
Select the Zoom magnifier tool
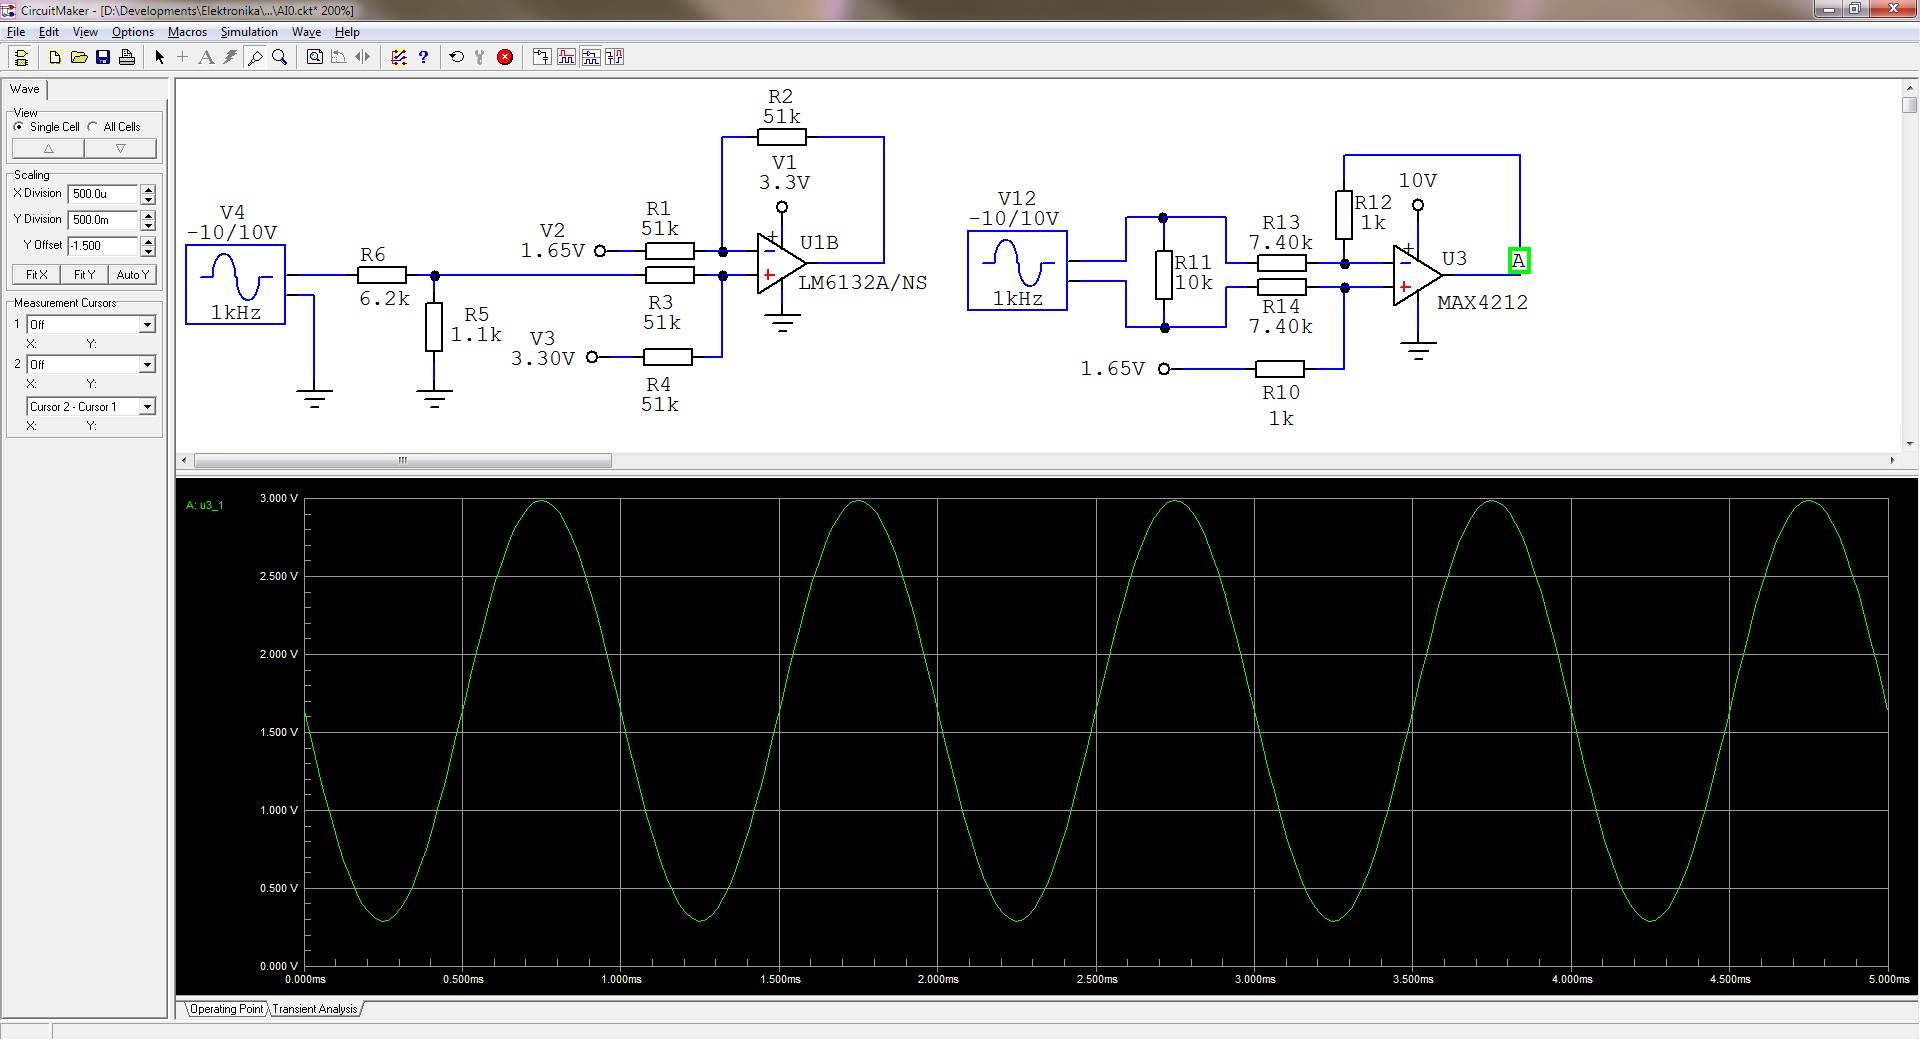tap(279, 57)
